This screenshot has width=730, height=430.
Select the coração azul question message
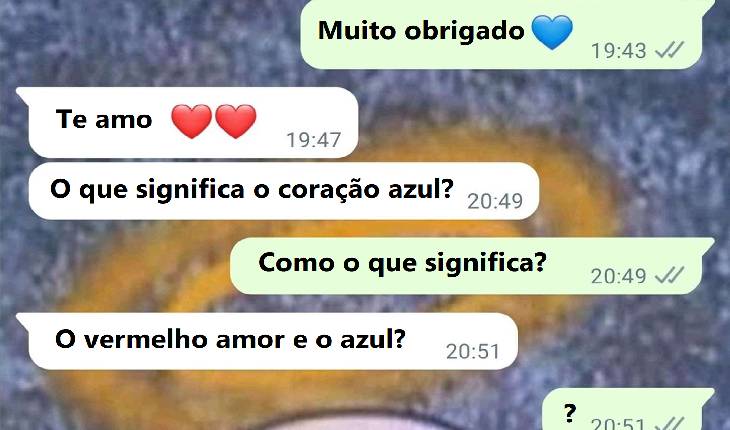pyautogui.click(x=284, y=191)
